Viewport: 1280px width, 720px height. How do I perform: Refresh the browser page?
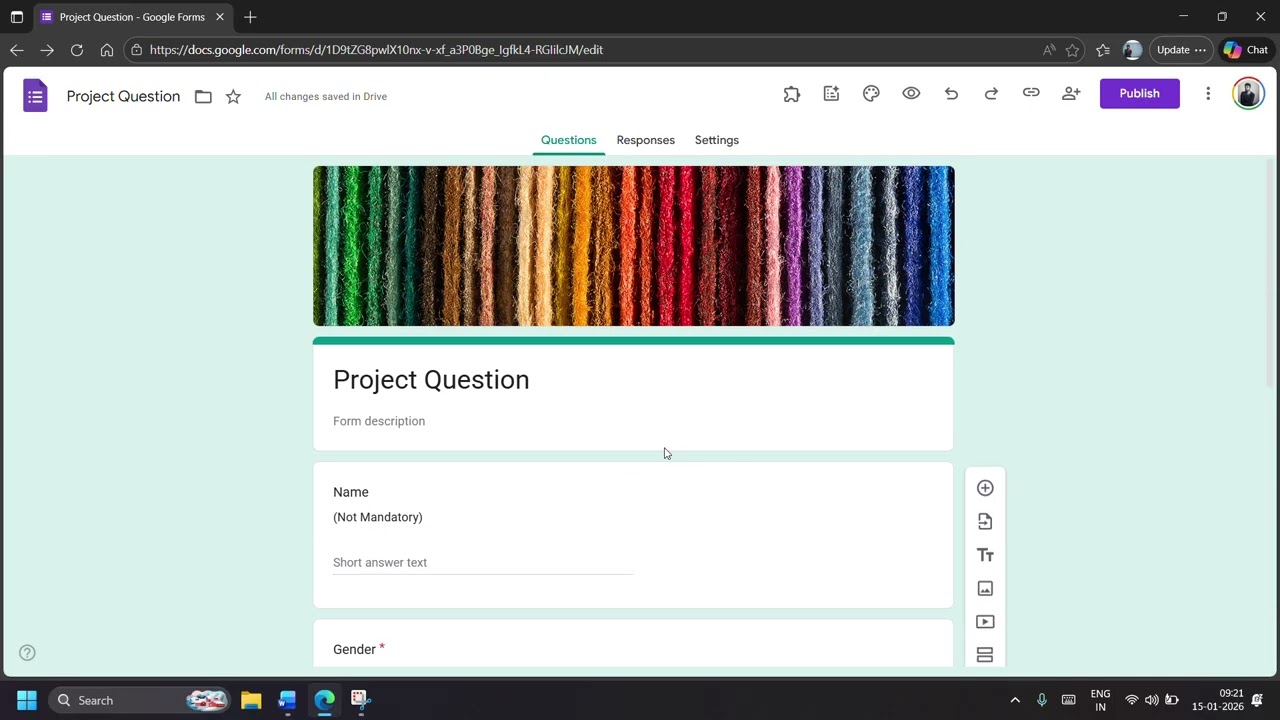(76, 50)
